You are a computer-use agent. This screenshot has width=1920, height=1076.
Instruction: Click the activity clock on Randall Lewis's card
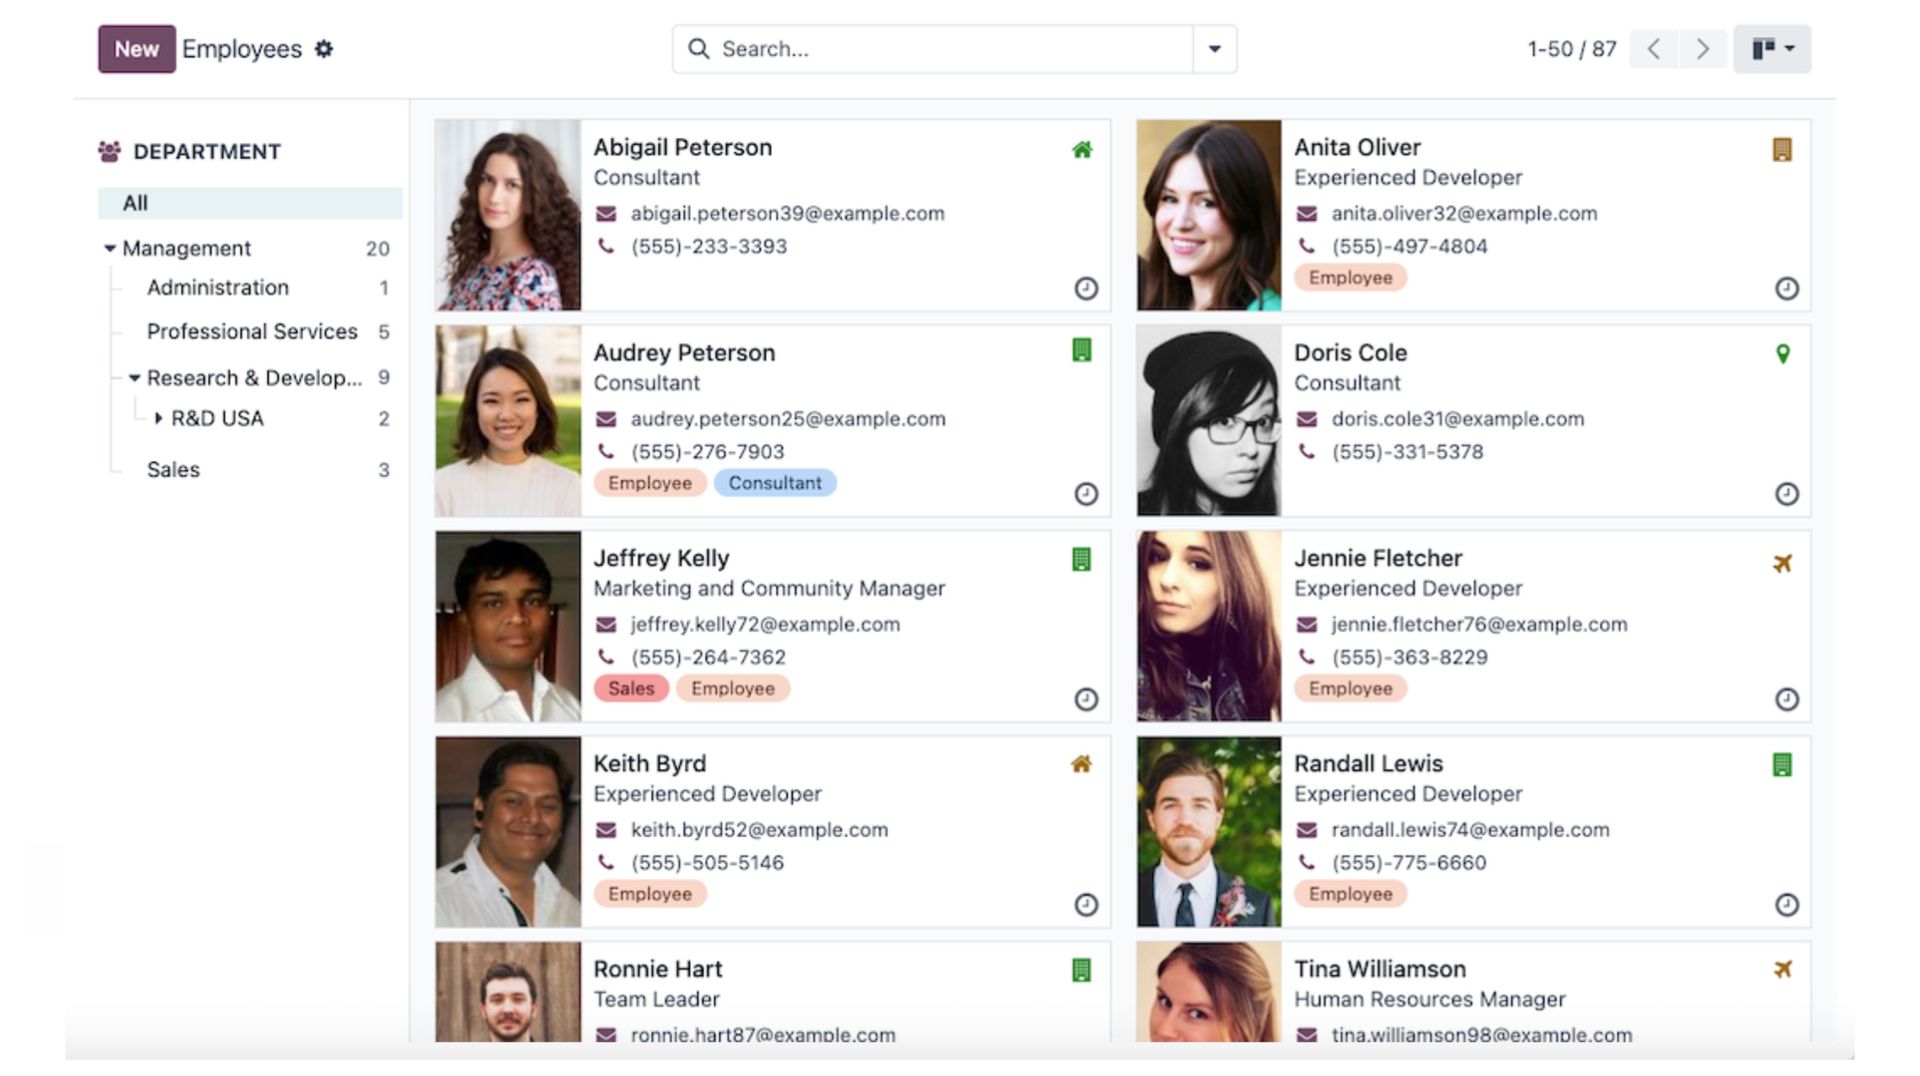[x=1786, y=905]
